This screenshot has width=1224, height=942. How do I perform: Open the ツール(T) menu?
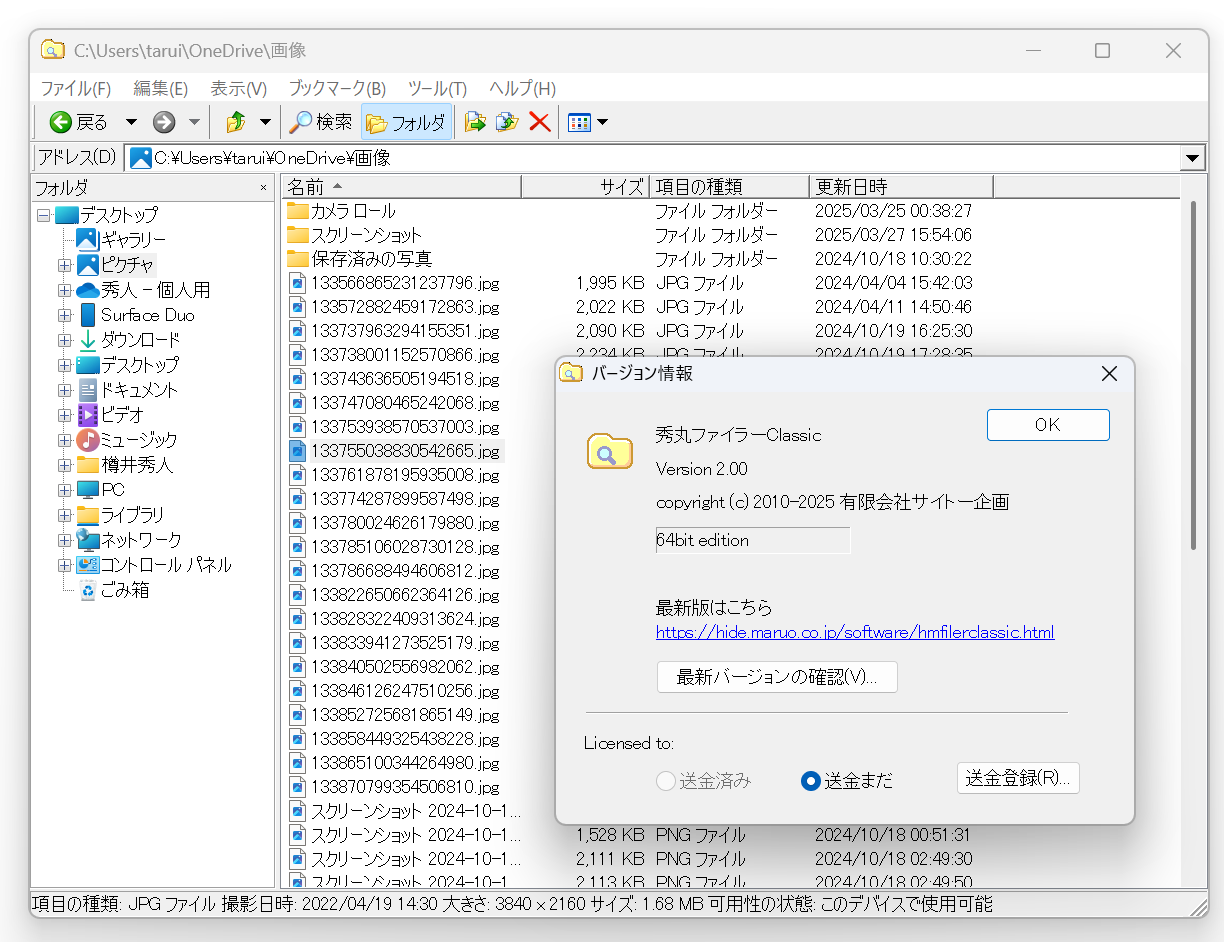tap(437, 88)
